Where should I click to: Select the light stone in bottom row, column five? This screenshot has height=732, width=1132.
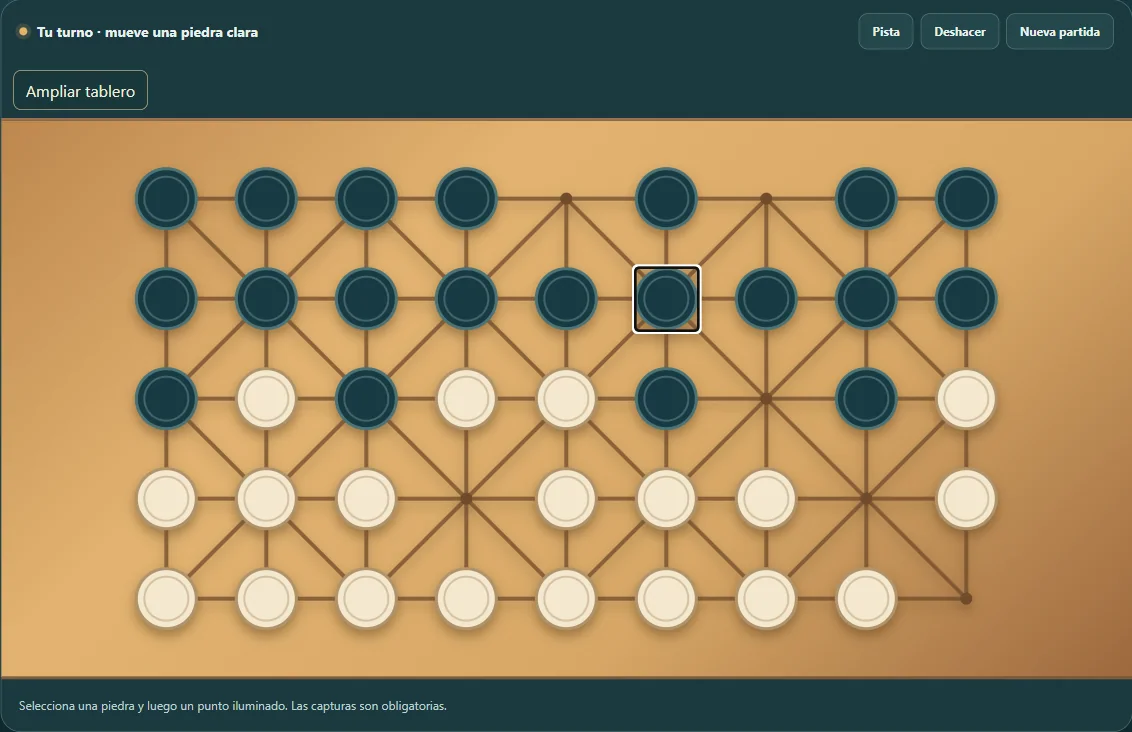[x=566, y=598]
